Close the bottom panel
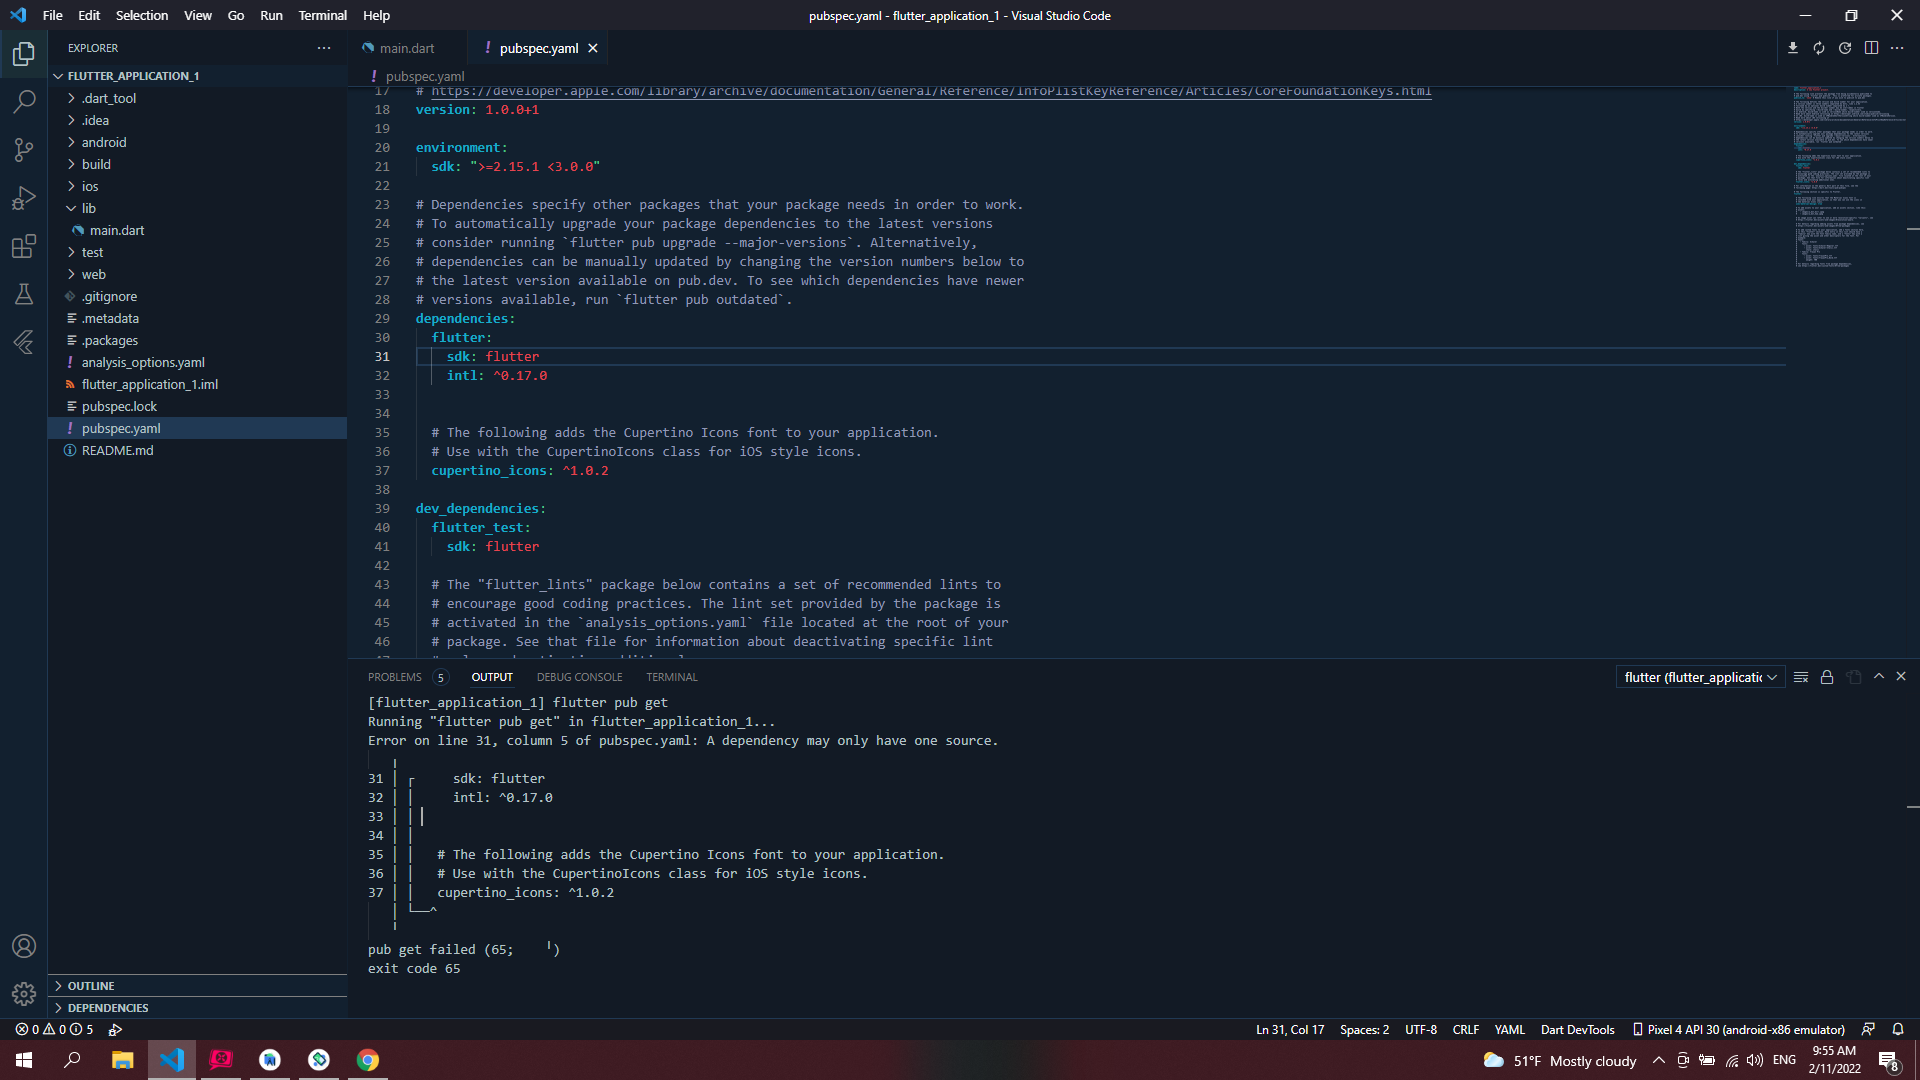1920x1080 pixels. [x=1901, y=677]
